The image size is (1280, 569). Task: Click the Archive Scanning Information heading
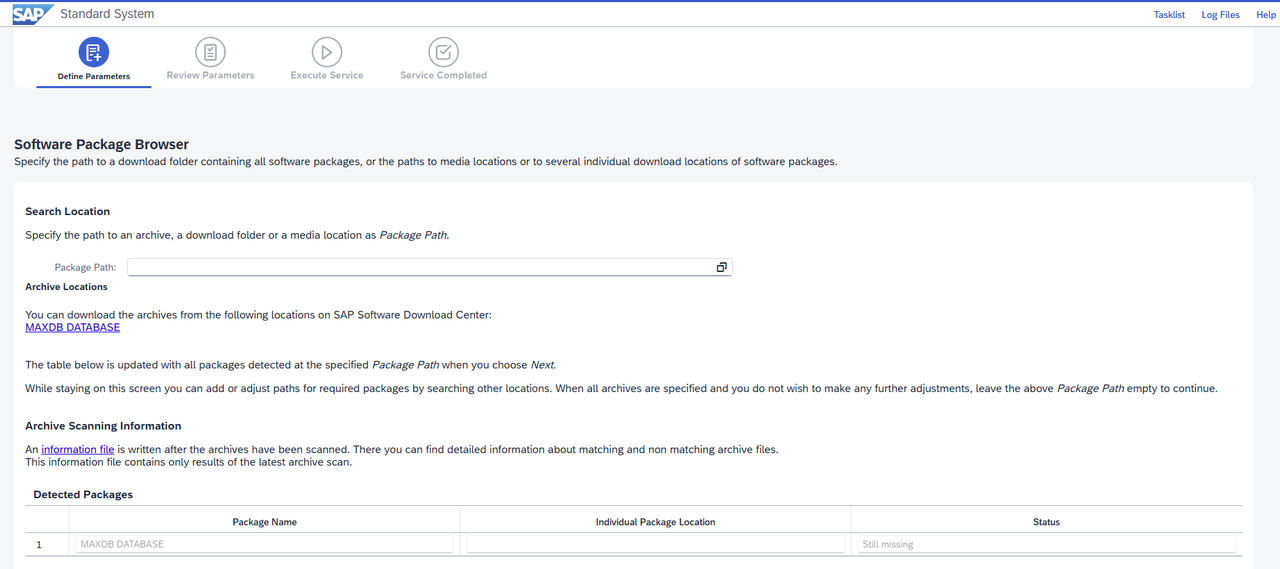103,425
